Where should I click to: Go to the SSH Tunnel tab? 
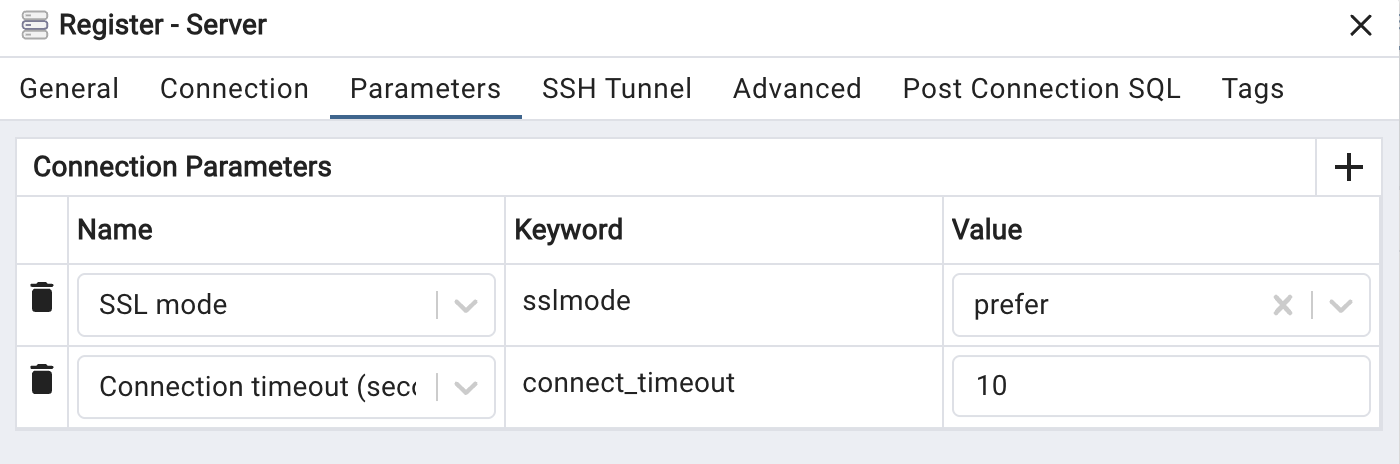(x=616, y=89)
